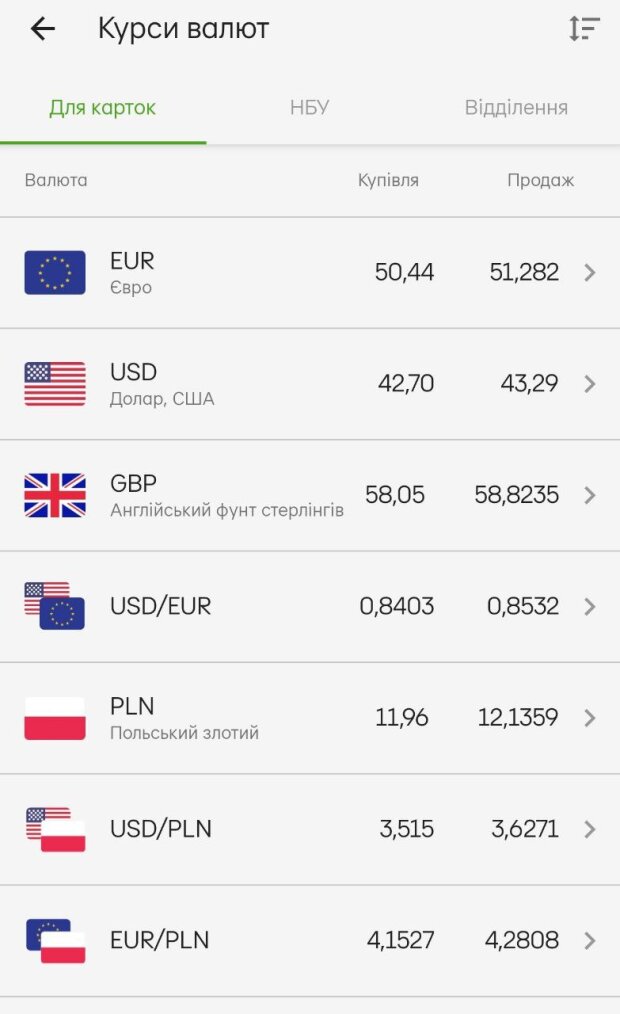Tap the European Union flag icon

tap(55, 273)
